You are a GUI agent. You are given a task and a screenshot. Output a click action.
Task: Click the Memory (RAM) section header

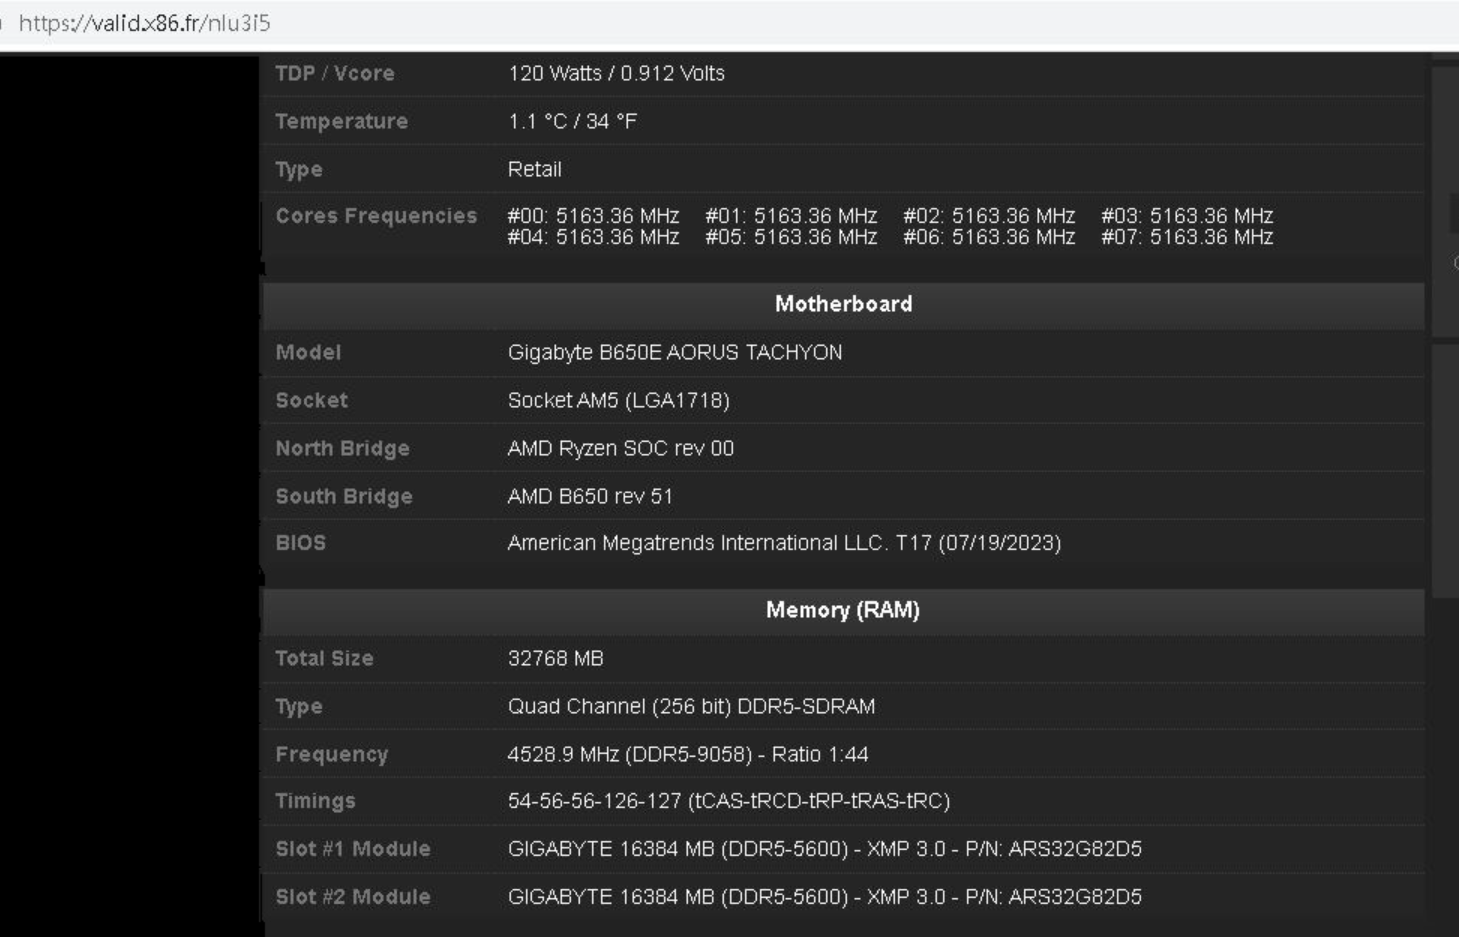coord(842,610)
